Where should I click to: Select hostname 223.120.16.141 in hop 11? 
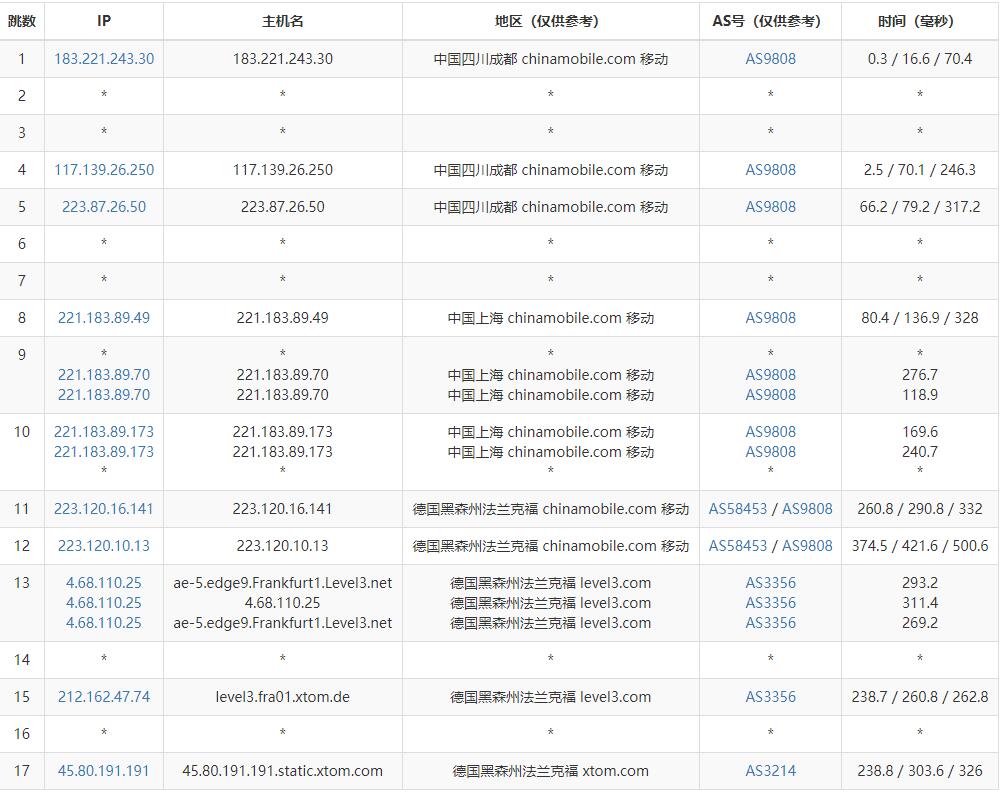pyautogui.click(x=283, y=508)
